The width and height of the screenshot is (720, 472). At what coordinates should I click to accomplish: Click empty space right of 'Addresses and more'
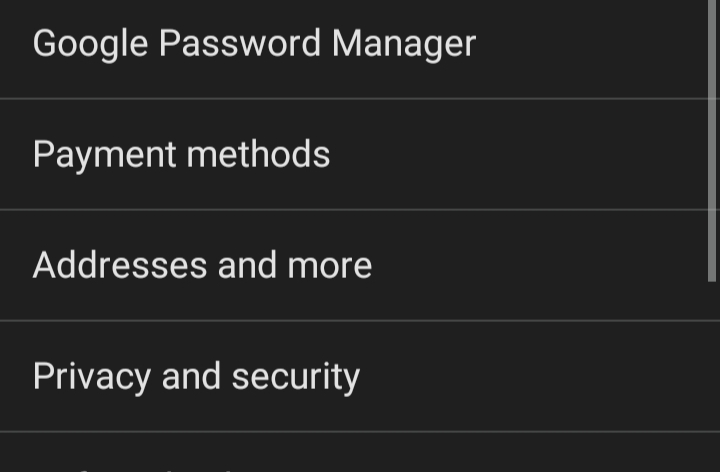(x=540, y=266)
